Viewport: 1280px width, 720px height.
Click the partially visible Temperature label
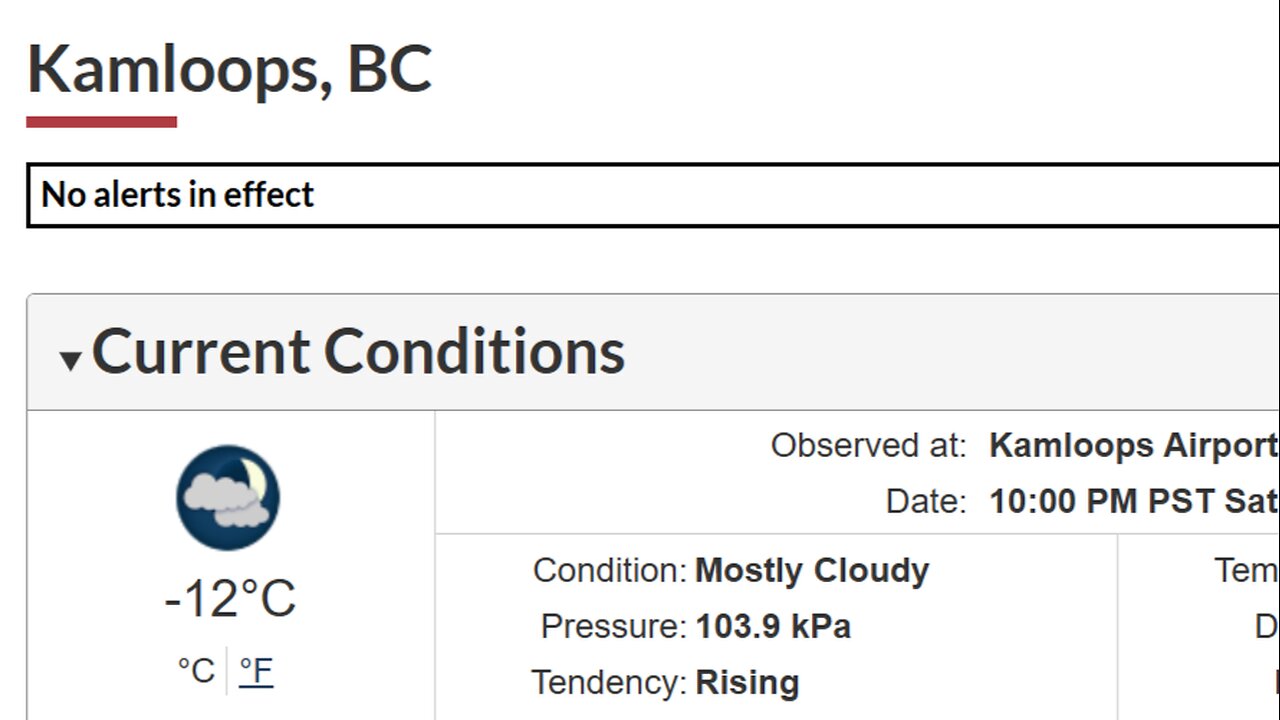1246,570
